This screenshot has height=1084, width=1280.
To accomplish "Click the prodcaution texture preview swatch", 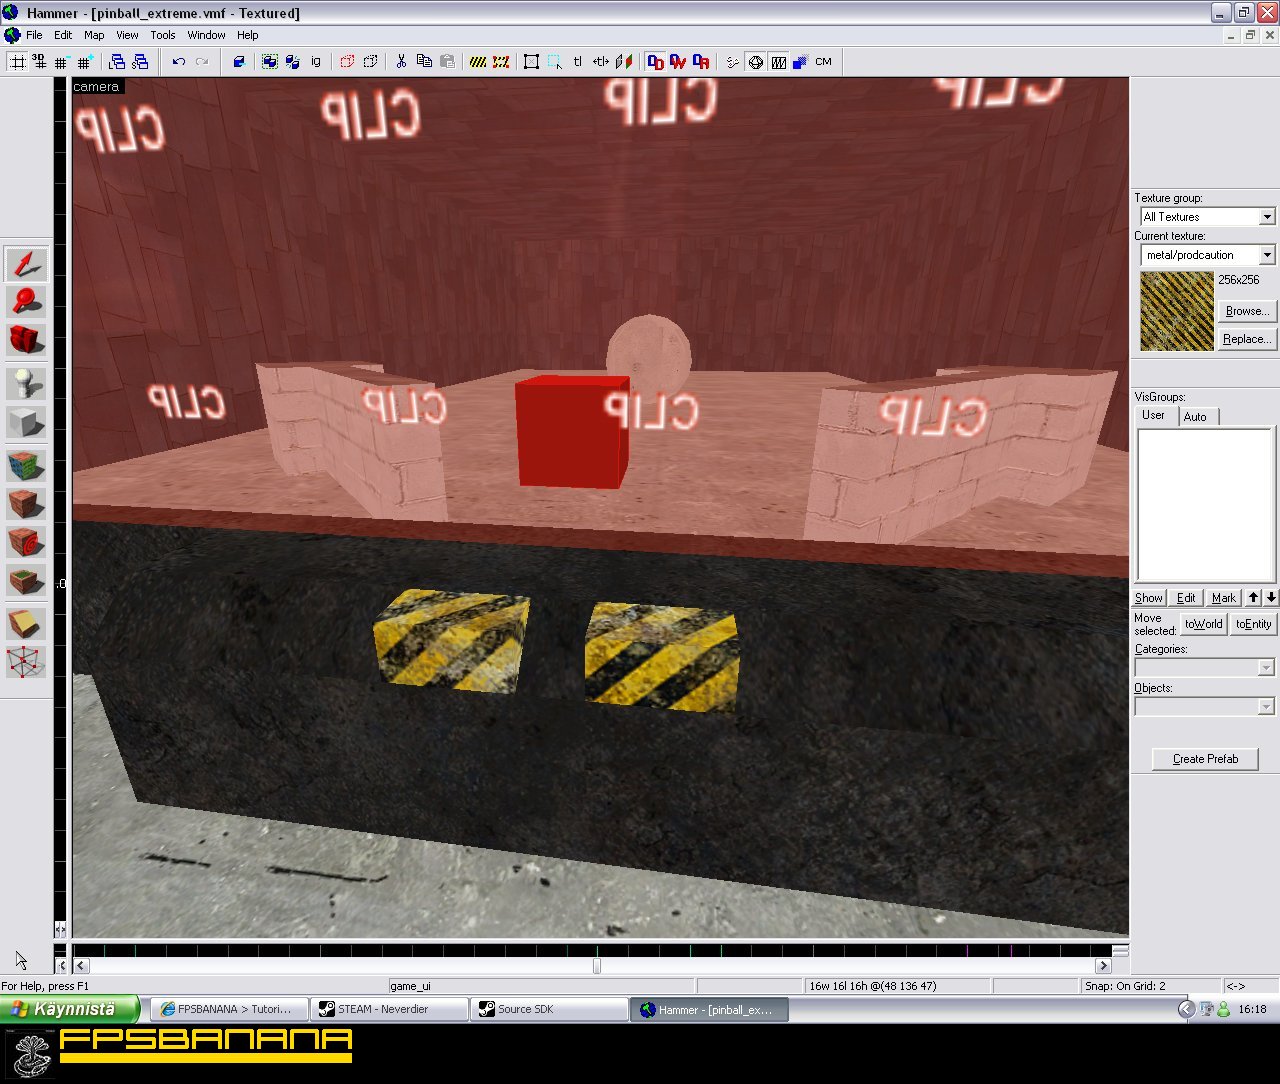I will [x=1177, y=311].
